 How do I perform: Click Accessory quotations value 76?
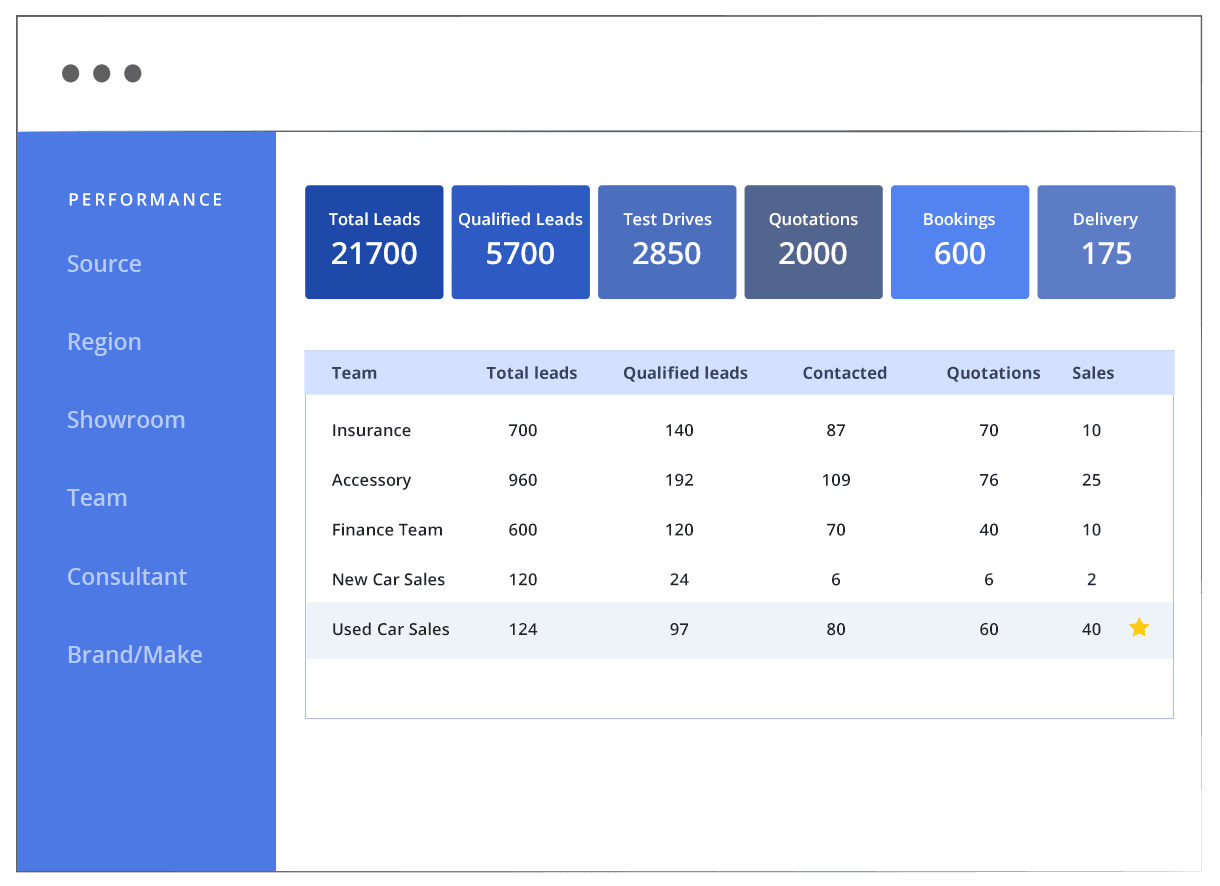(989, 480)
